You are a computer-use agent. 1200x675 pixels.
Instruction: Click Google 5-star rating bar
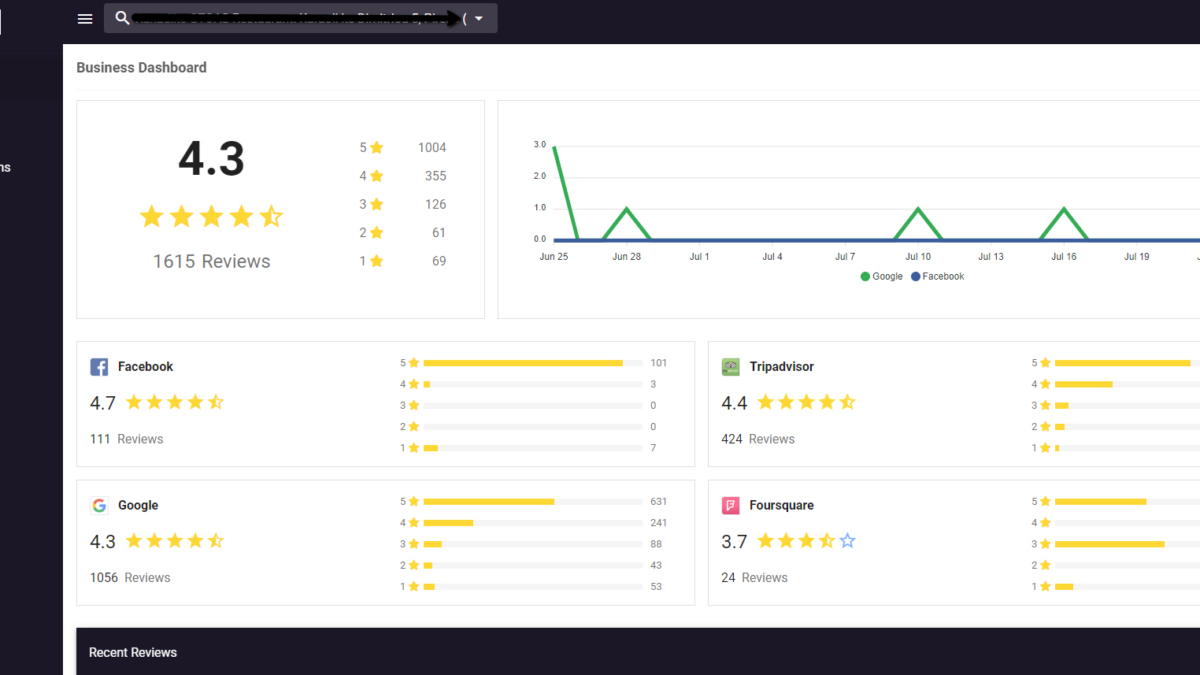tap(533, 502)
